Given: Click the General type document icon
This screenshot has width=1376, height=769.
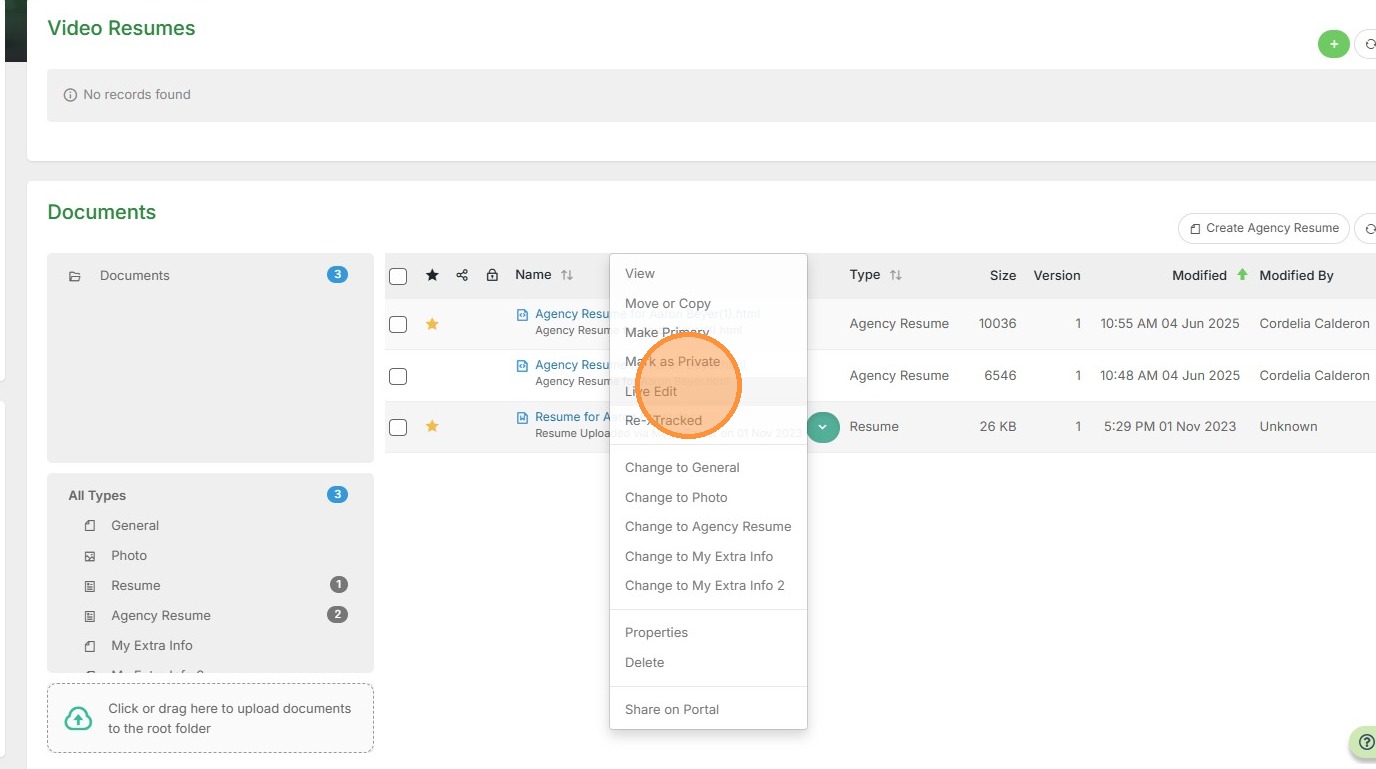Looking at the screenshot, I should point(90,526).
